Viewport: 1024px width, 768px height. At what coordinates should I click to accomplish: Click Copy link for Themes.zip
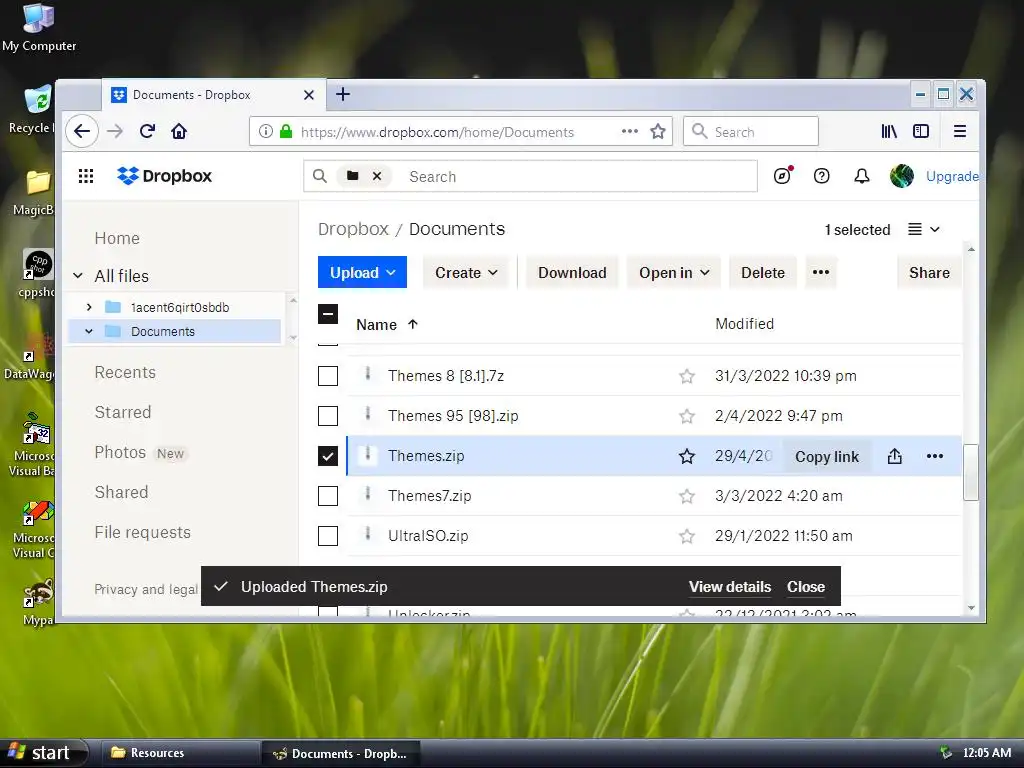click(x=827, y=456)
